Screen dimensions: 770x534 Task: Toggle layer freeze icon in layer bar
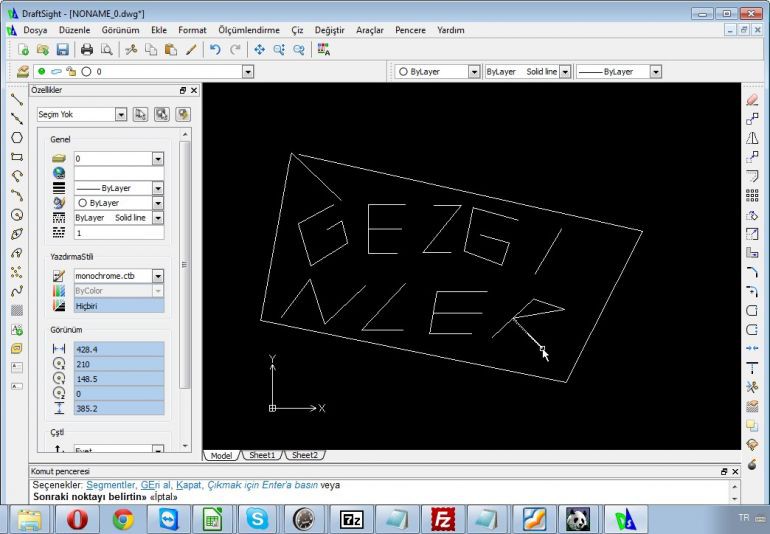(56, 72)
